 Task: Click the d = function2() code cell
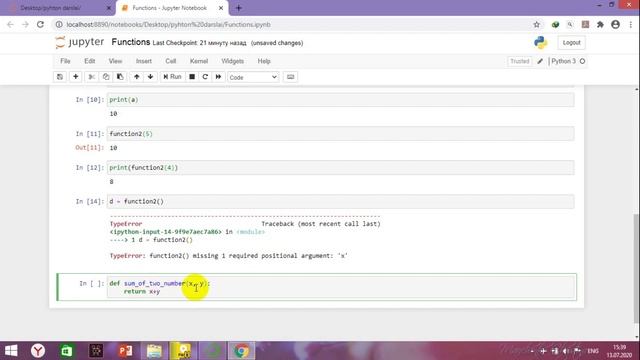point(340,202)
